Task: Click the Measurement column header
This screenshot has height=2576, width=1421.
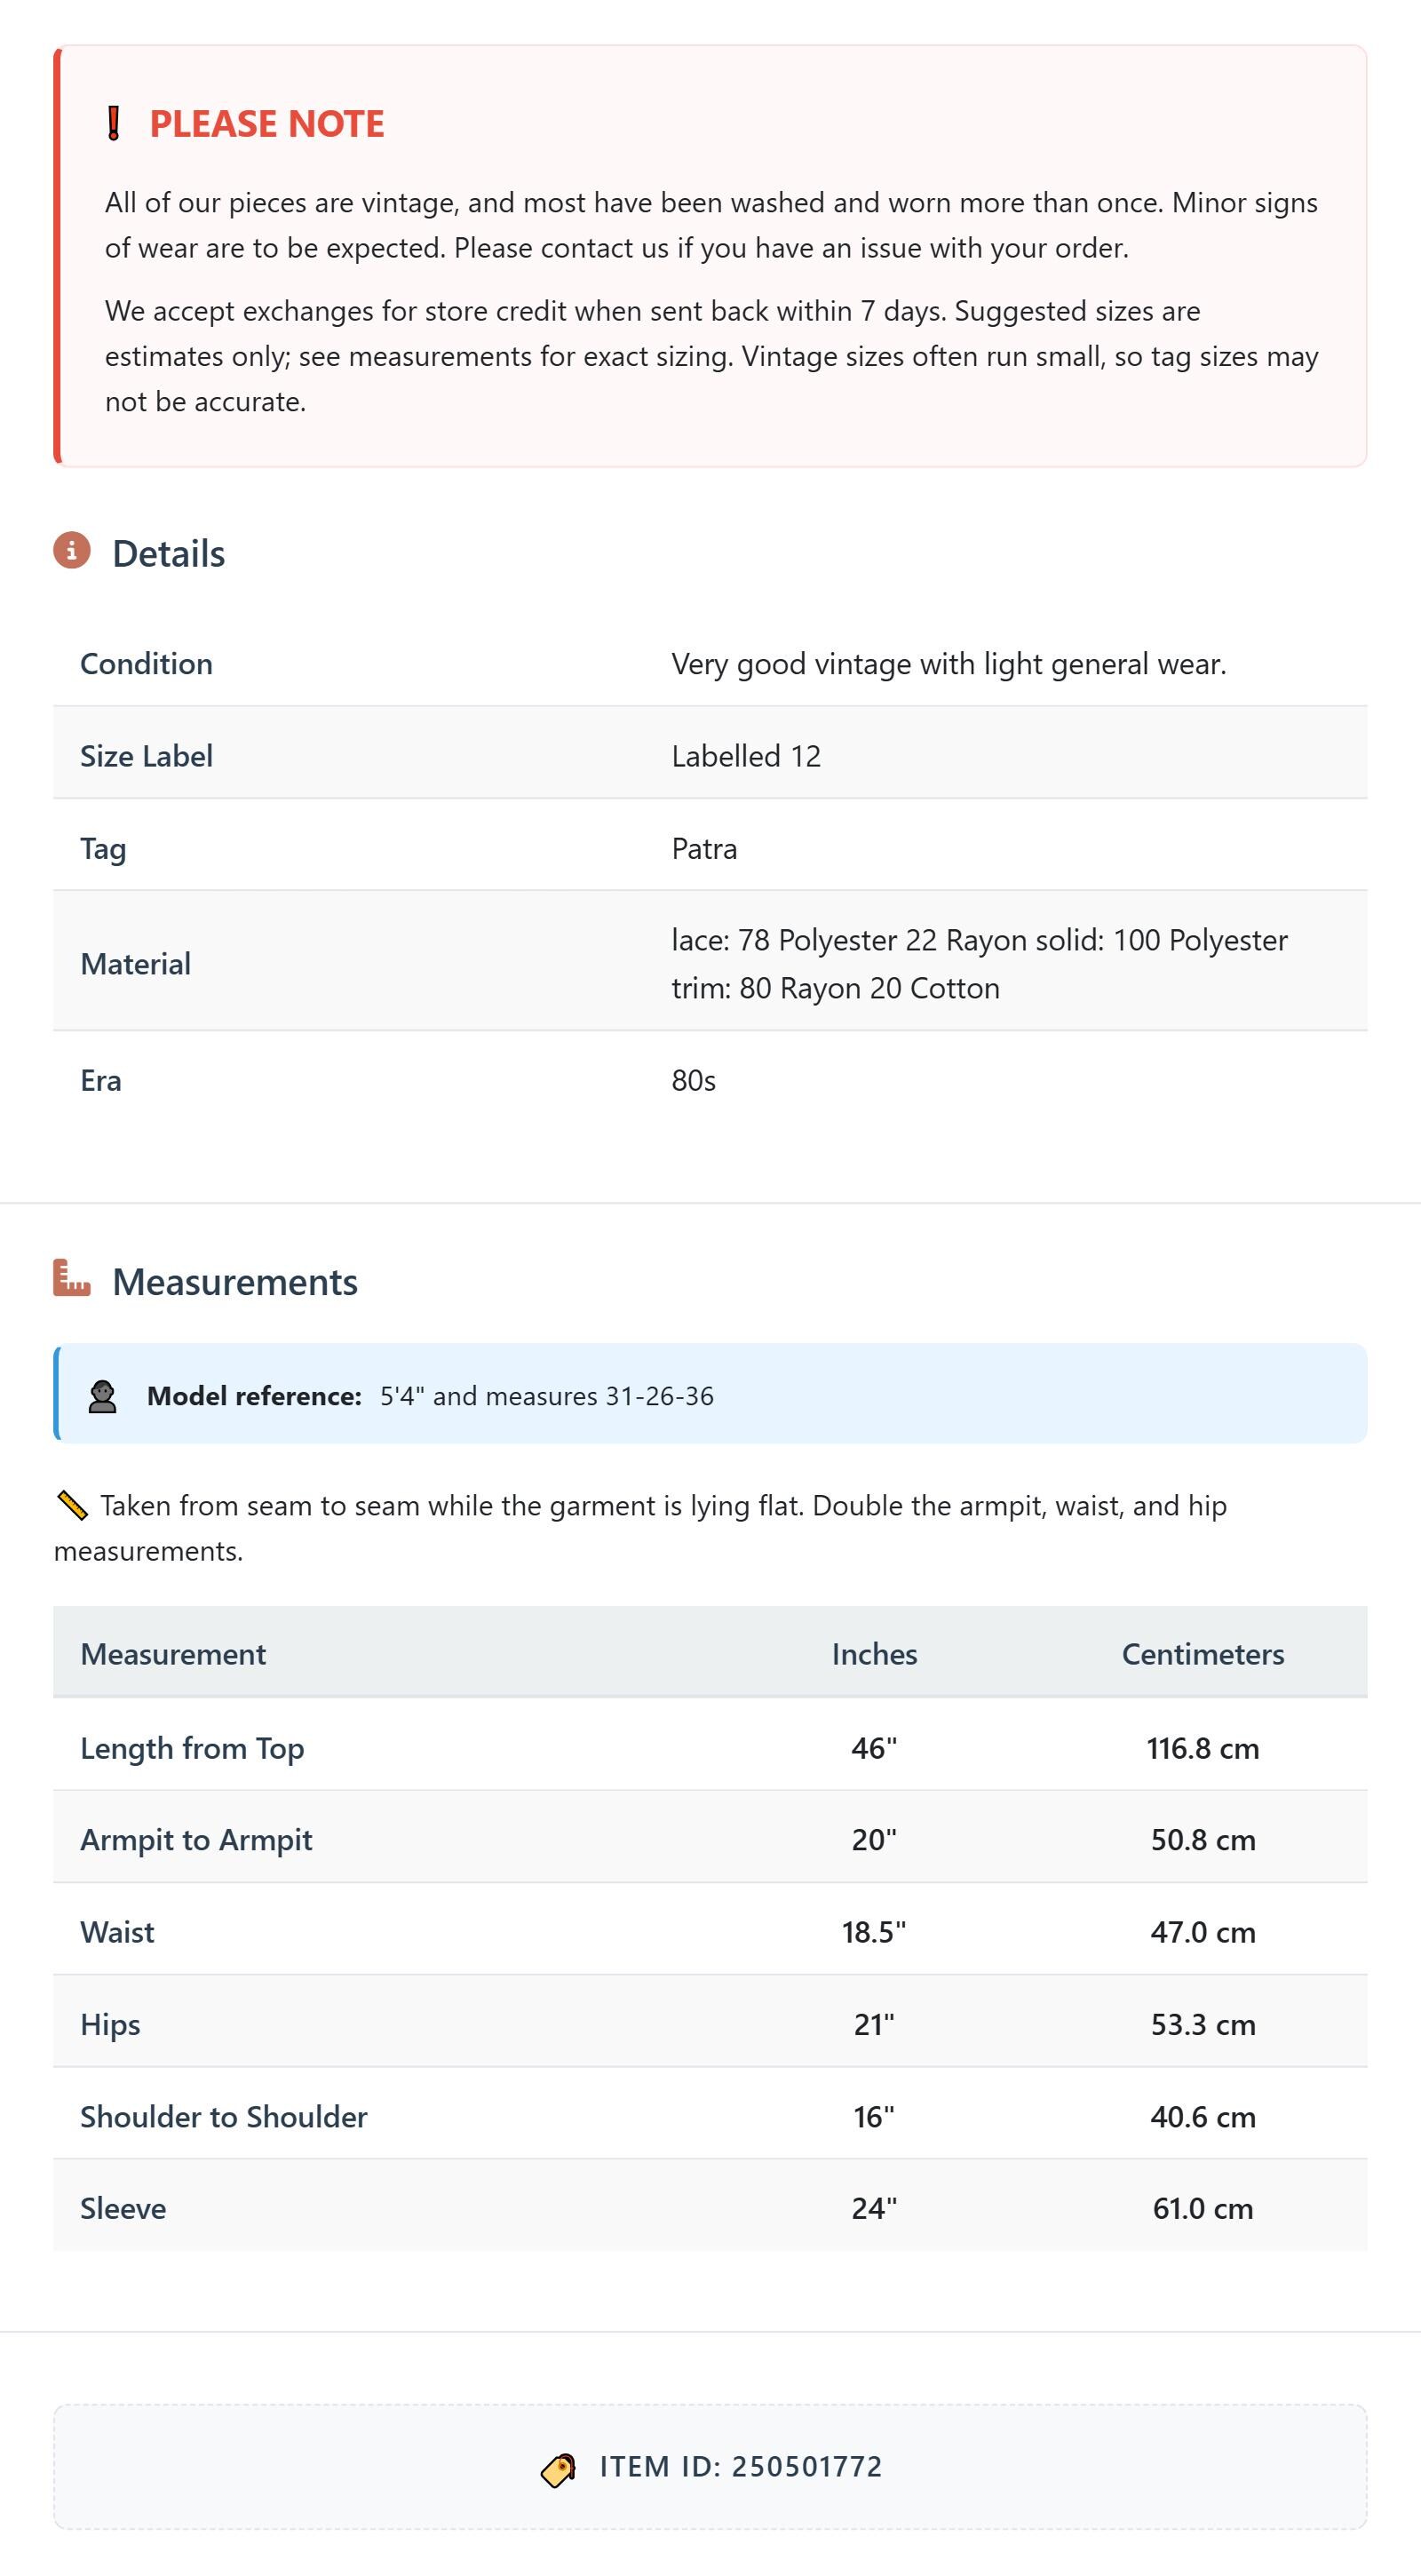Action: tap(173, 1654)
